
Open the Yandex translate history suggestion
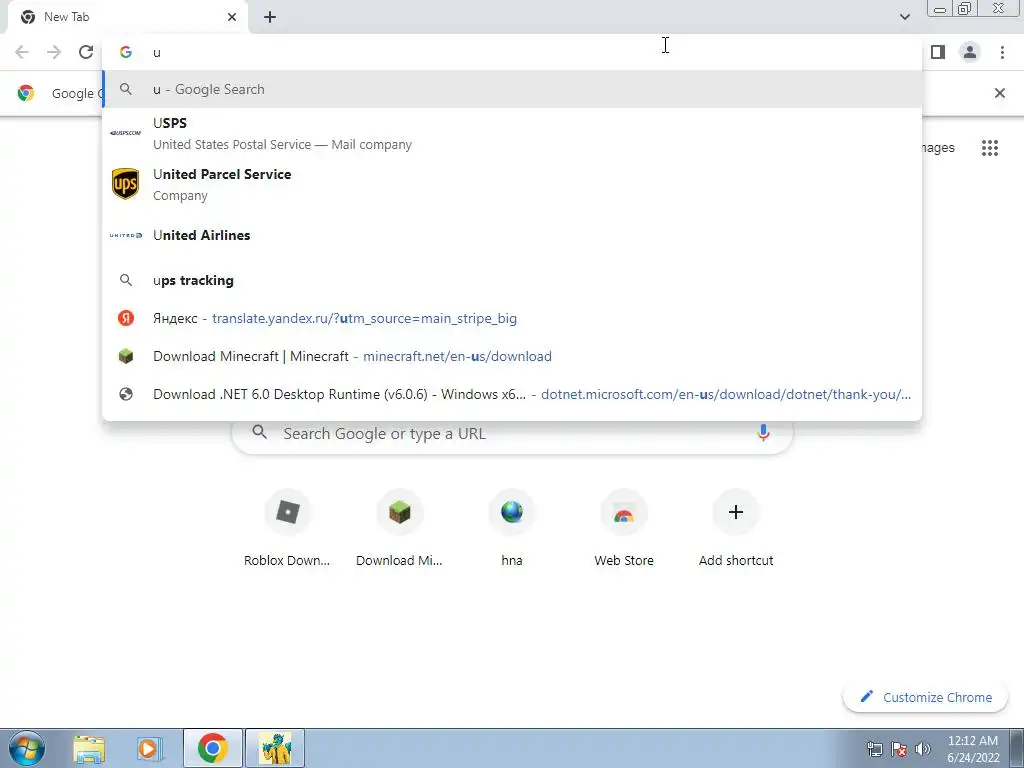(x=512, y=318)
